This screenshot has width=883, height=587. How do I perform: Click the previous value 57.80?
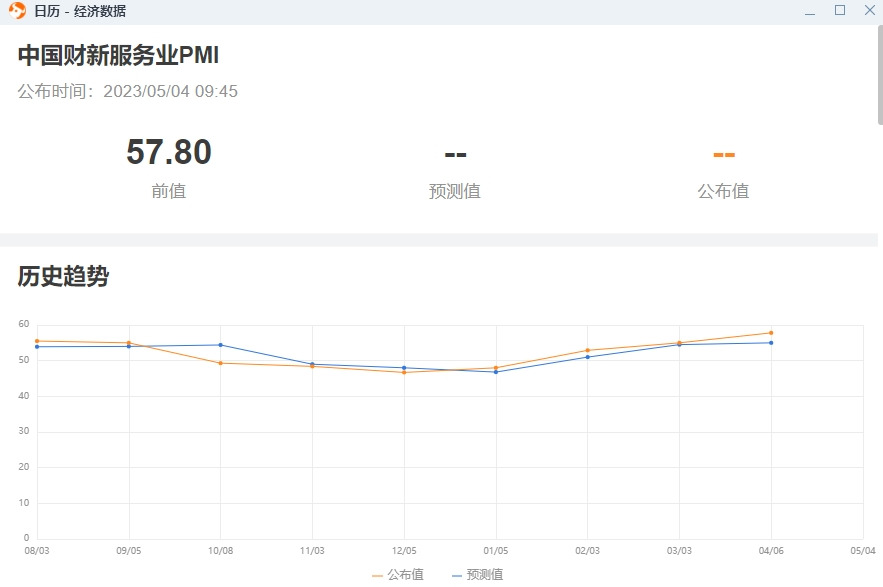click(x=169, y=152)
